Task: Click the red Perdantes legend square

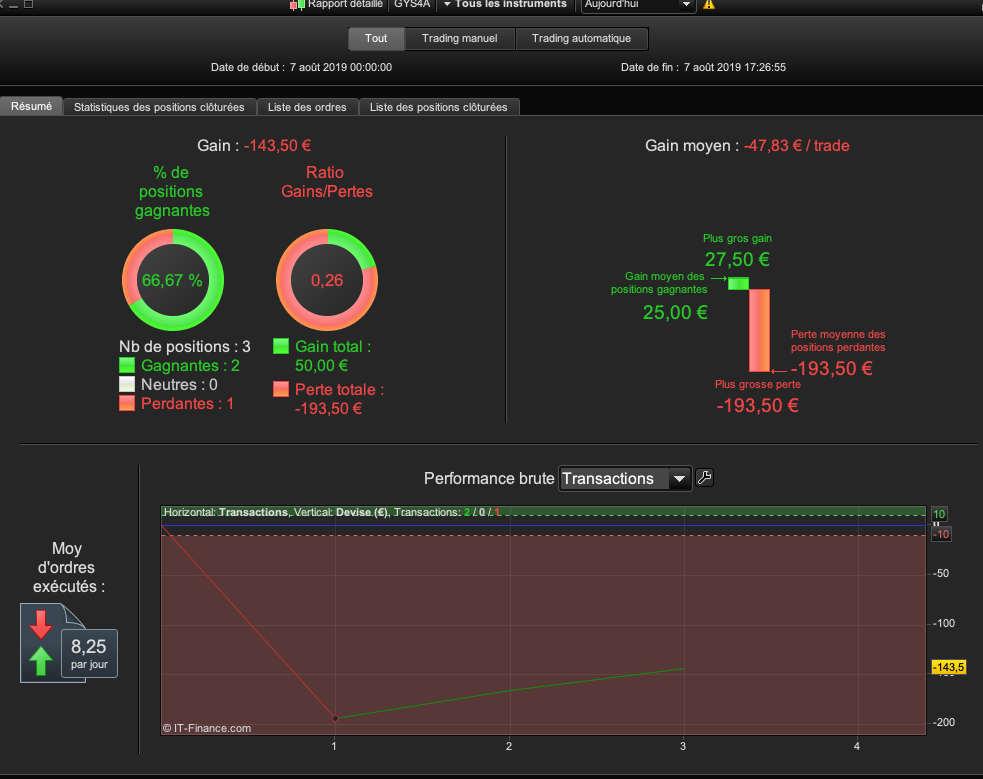Action: (x=127, y=403)
